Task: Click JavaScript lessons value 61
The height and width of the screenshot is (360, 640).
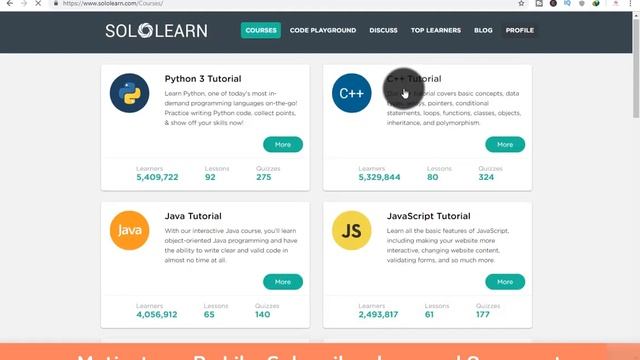Action: (429, 314)
